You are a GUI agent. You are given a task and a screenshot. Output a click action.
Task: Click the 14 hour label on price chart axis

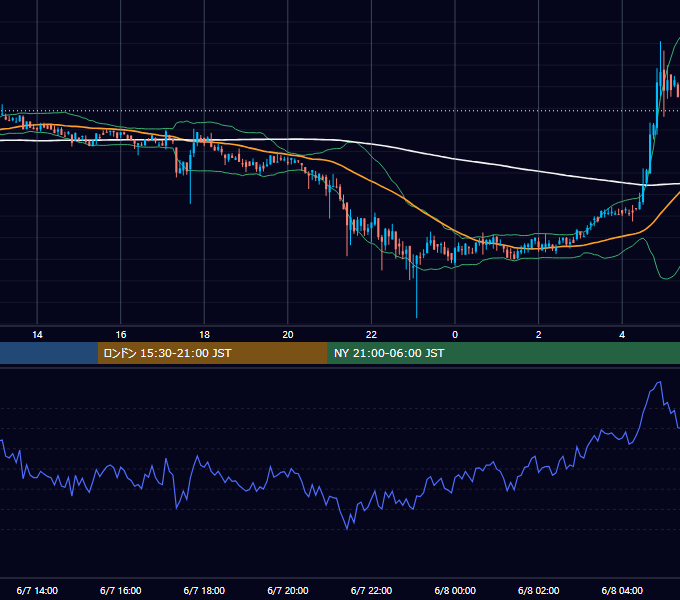(x=37, y=335)
